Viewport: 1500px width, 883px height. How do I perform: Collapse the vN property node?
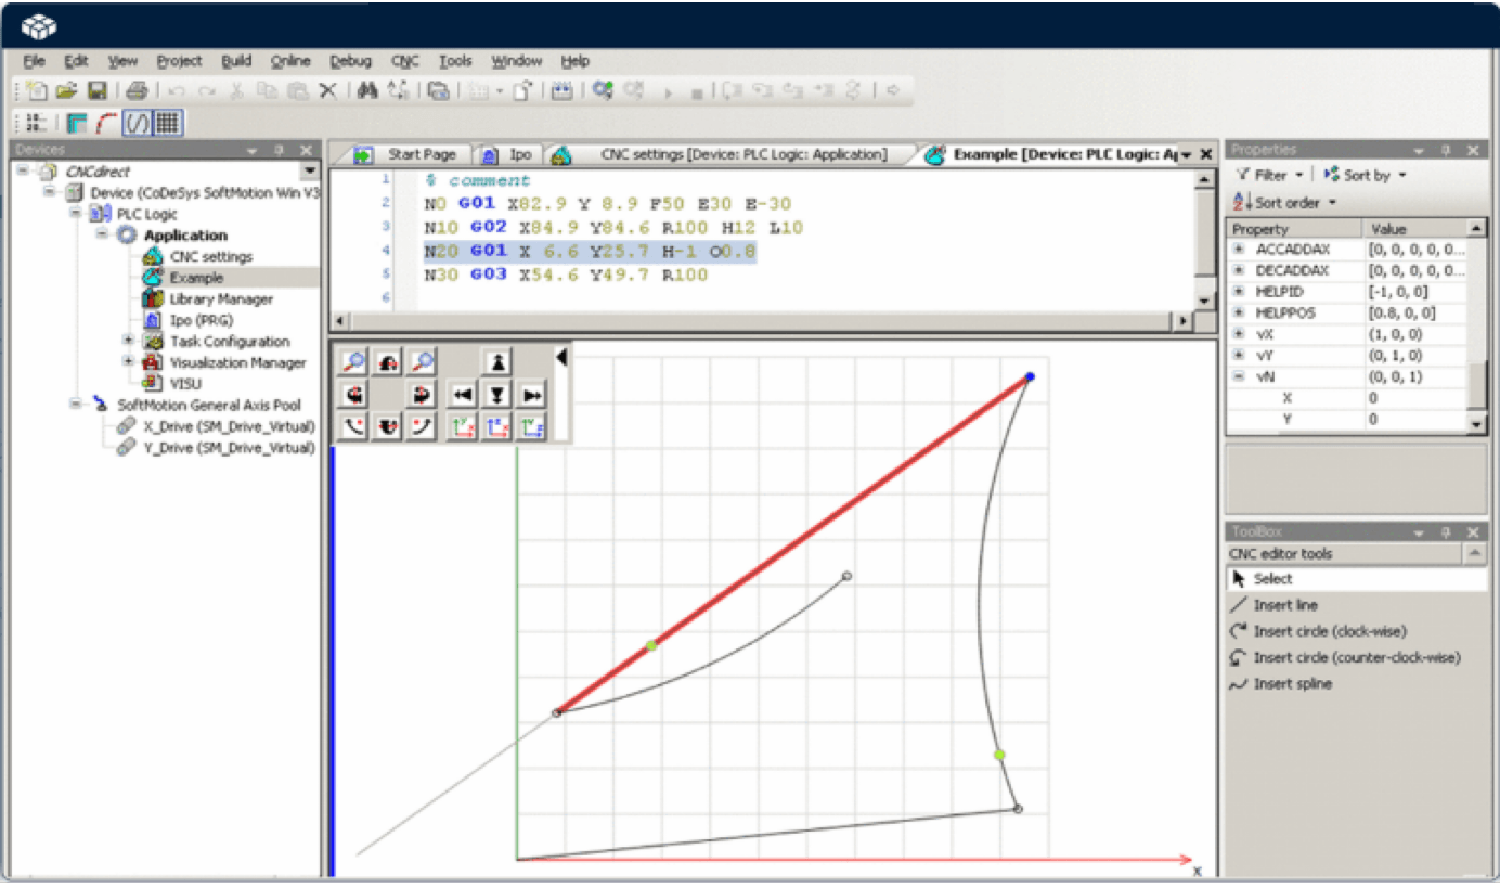click(x=1239, y=377)
